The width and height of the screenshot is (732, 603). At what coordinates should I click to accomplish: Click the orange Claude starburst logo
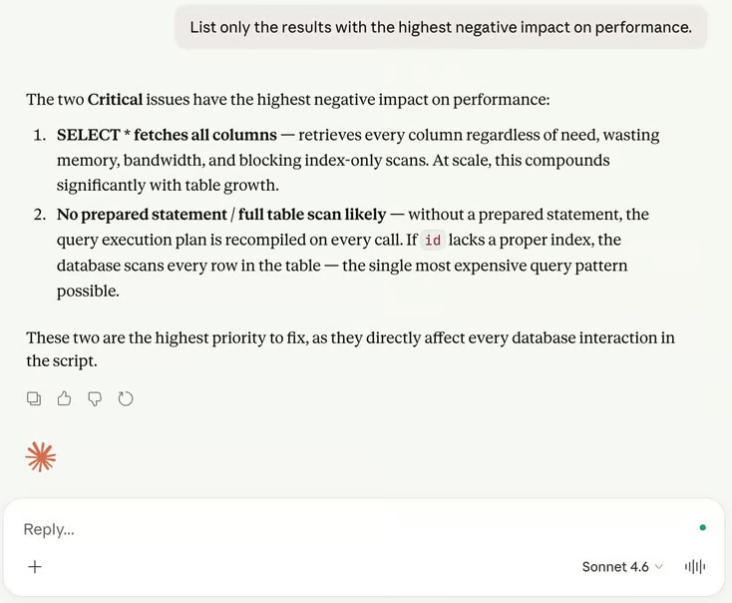tap(41, 456)
